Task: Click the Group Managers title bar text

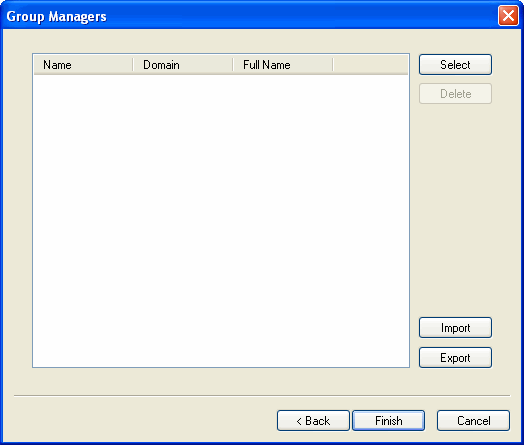Action: tap(56, 16)
